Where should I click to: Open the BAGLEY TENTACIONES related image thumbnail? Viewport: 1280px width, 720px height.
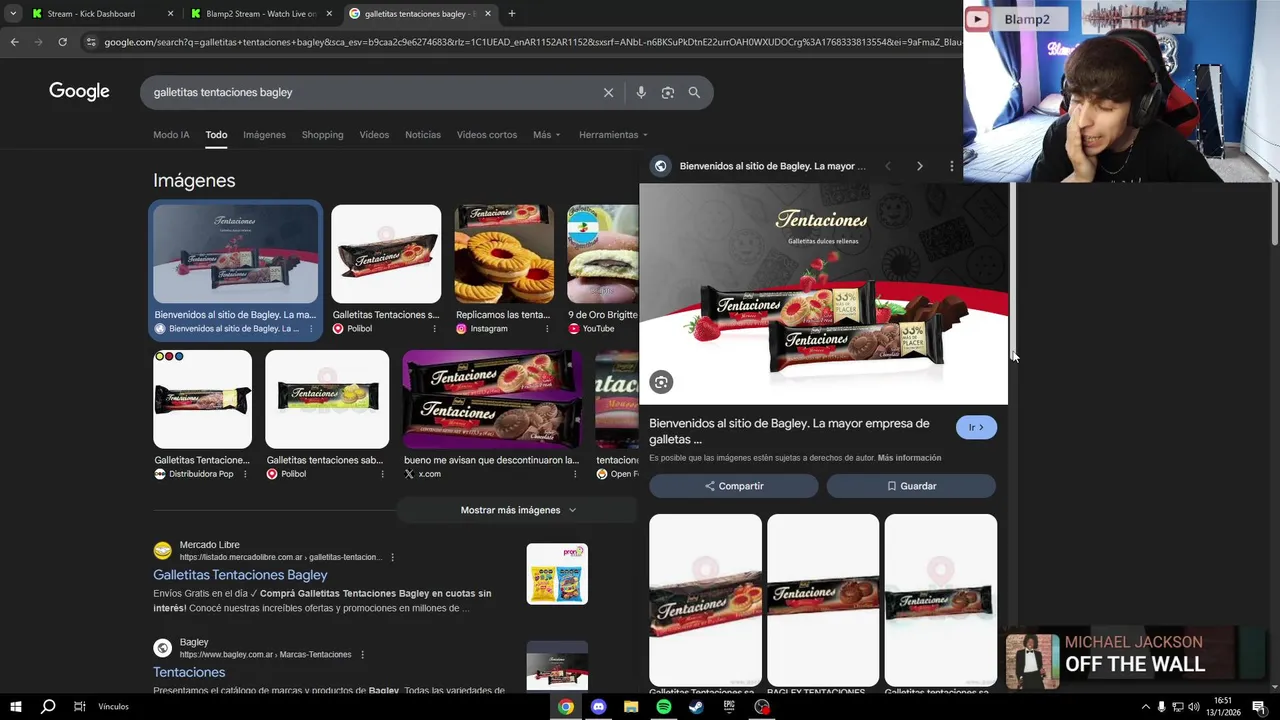coord(823,600)
